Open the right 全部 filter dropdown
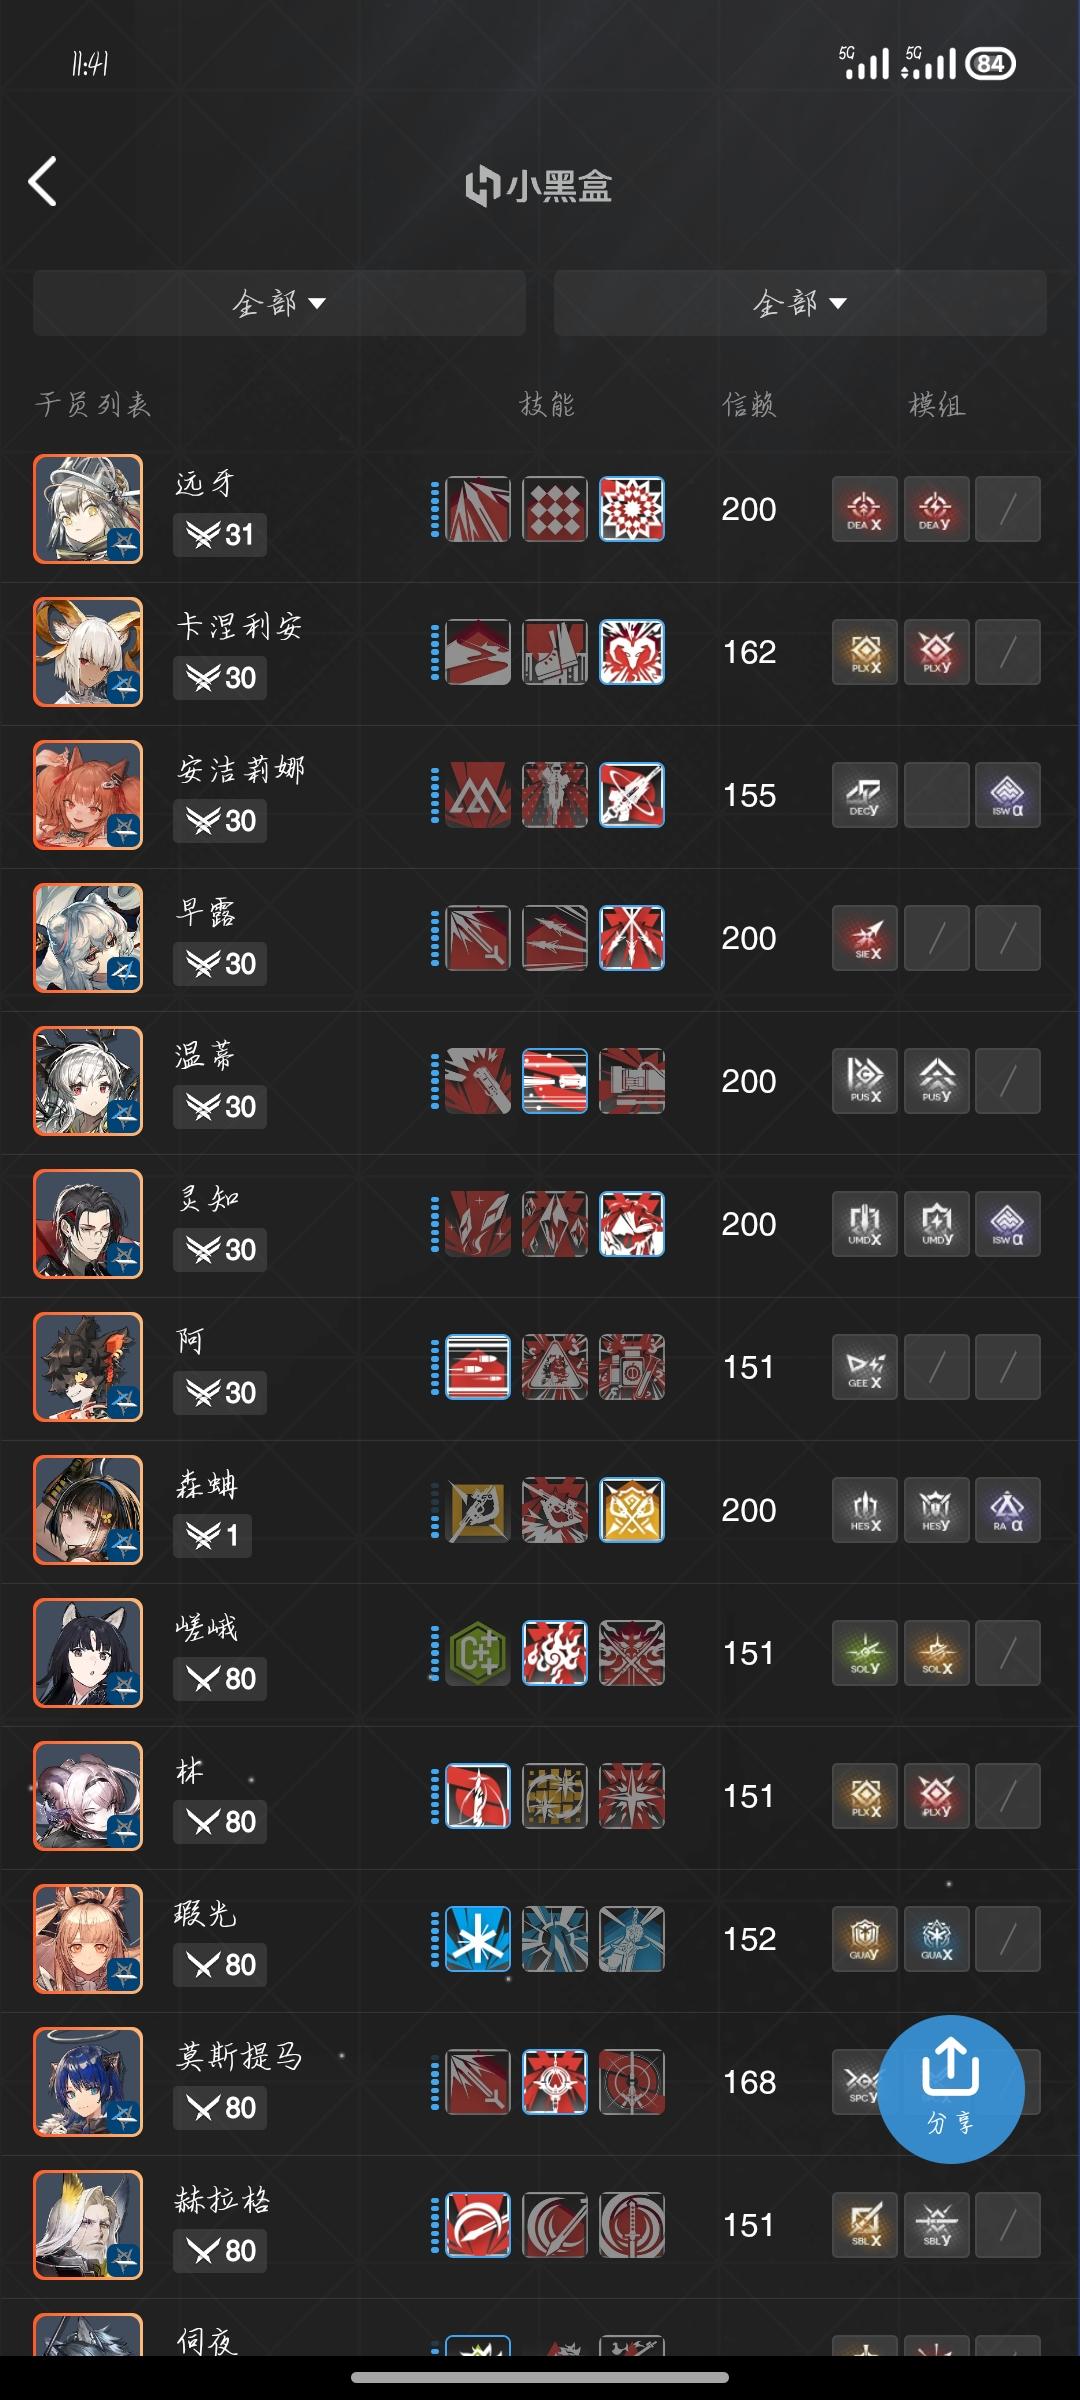1080x2400 pixels. tap(800, 302)
